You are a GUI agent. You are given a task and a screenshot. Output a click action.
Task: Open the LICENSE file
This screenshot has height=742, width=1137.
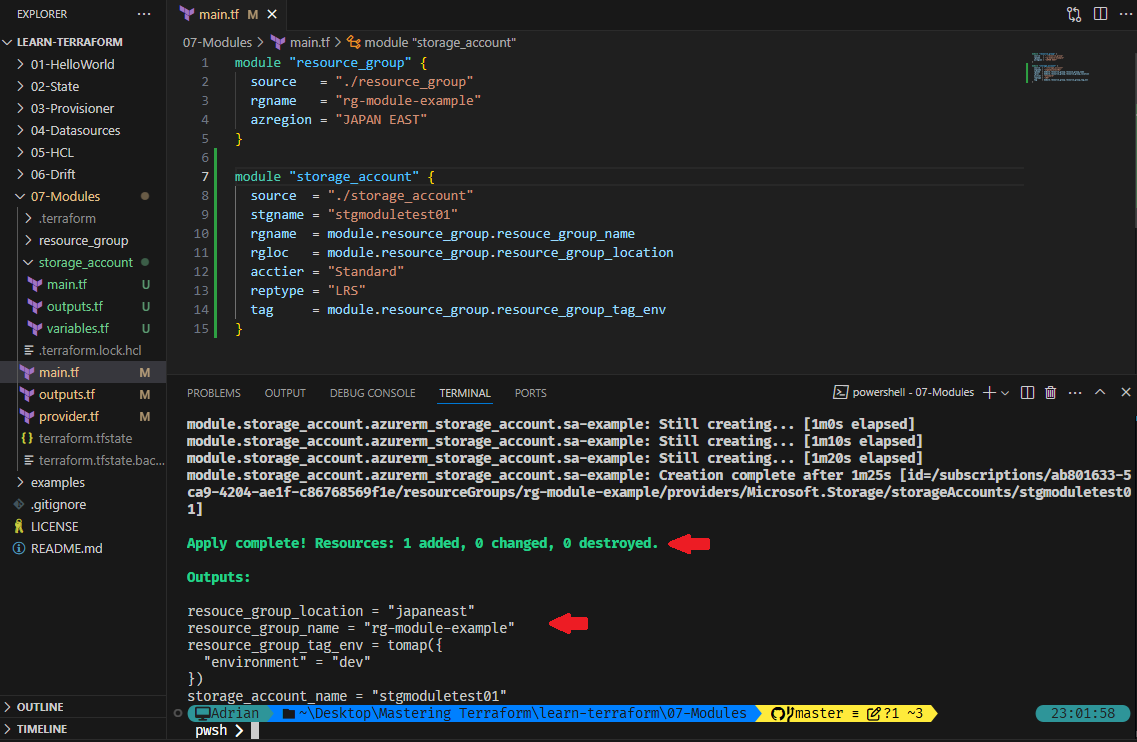[x=54, y=527]
